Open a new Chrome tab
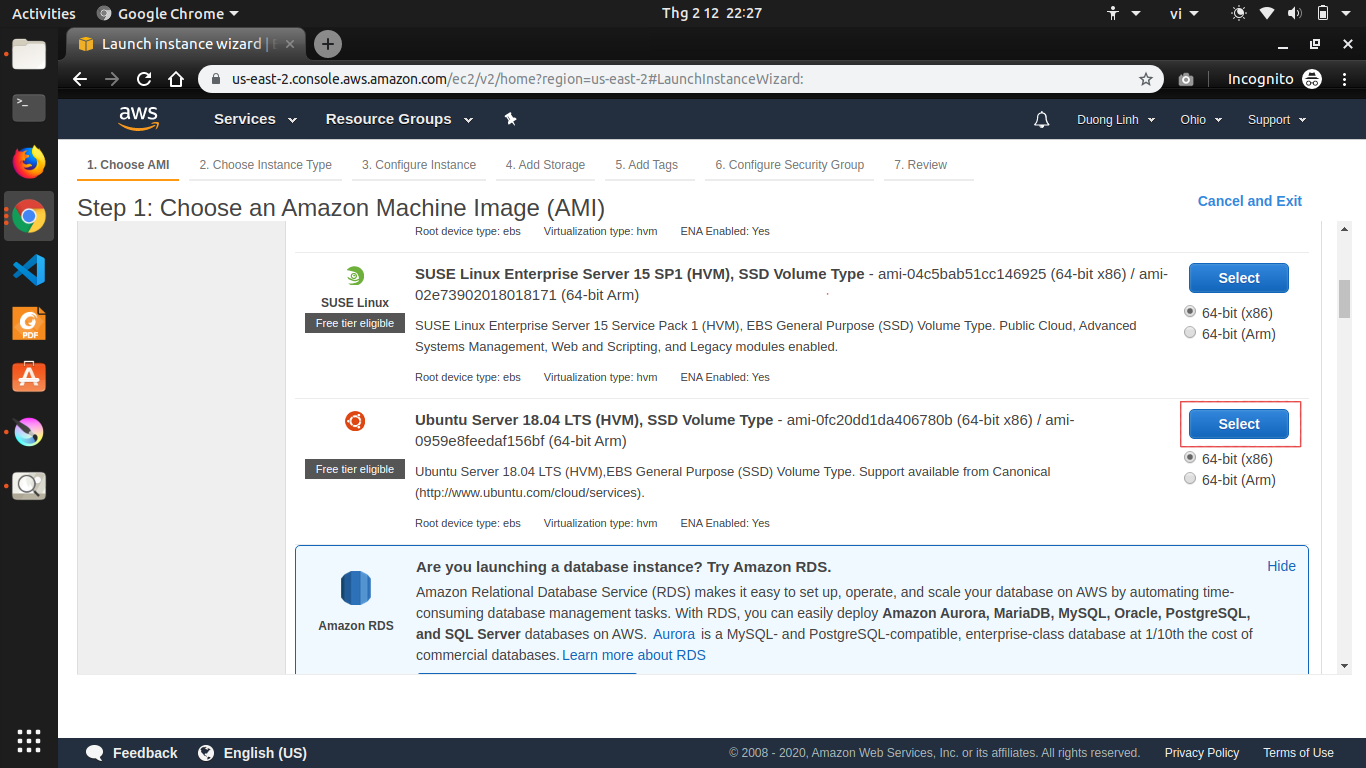This screenshot has width=1366, height=768. tap(327, 44)
